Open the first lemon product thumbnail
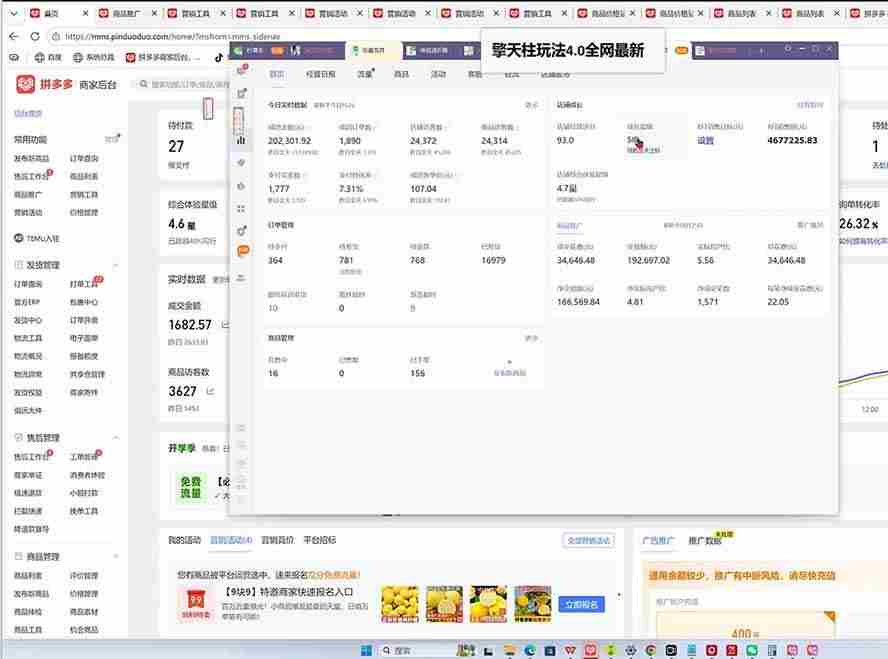888x659 pixels. point(400,604)
